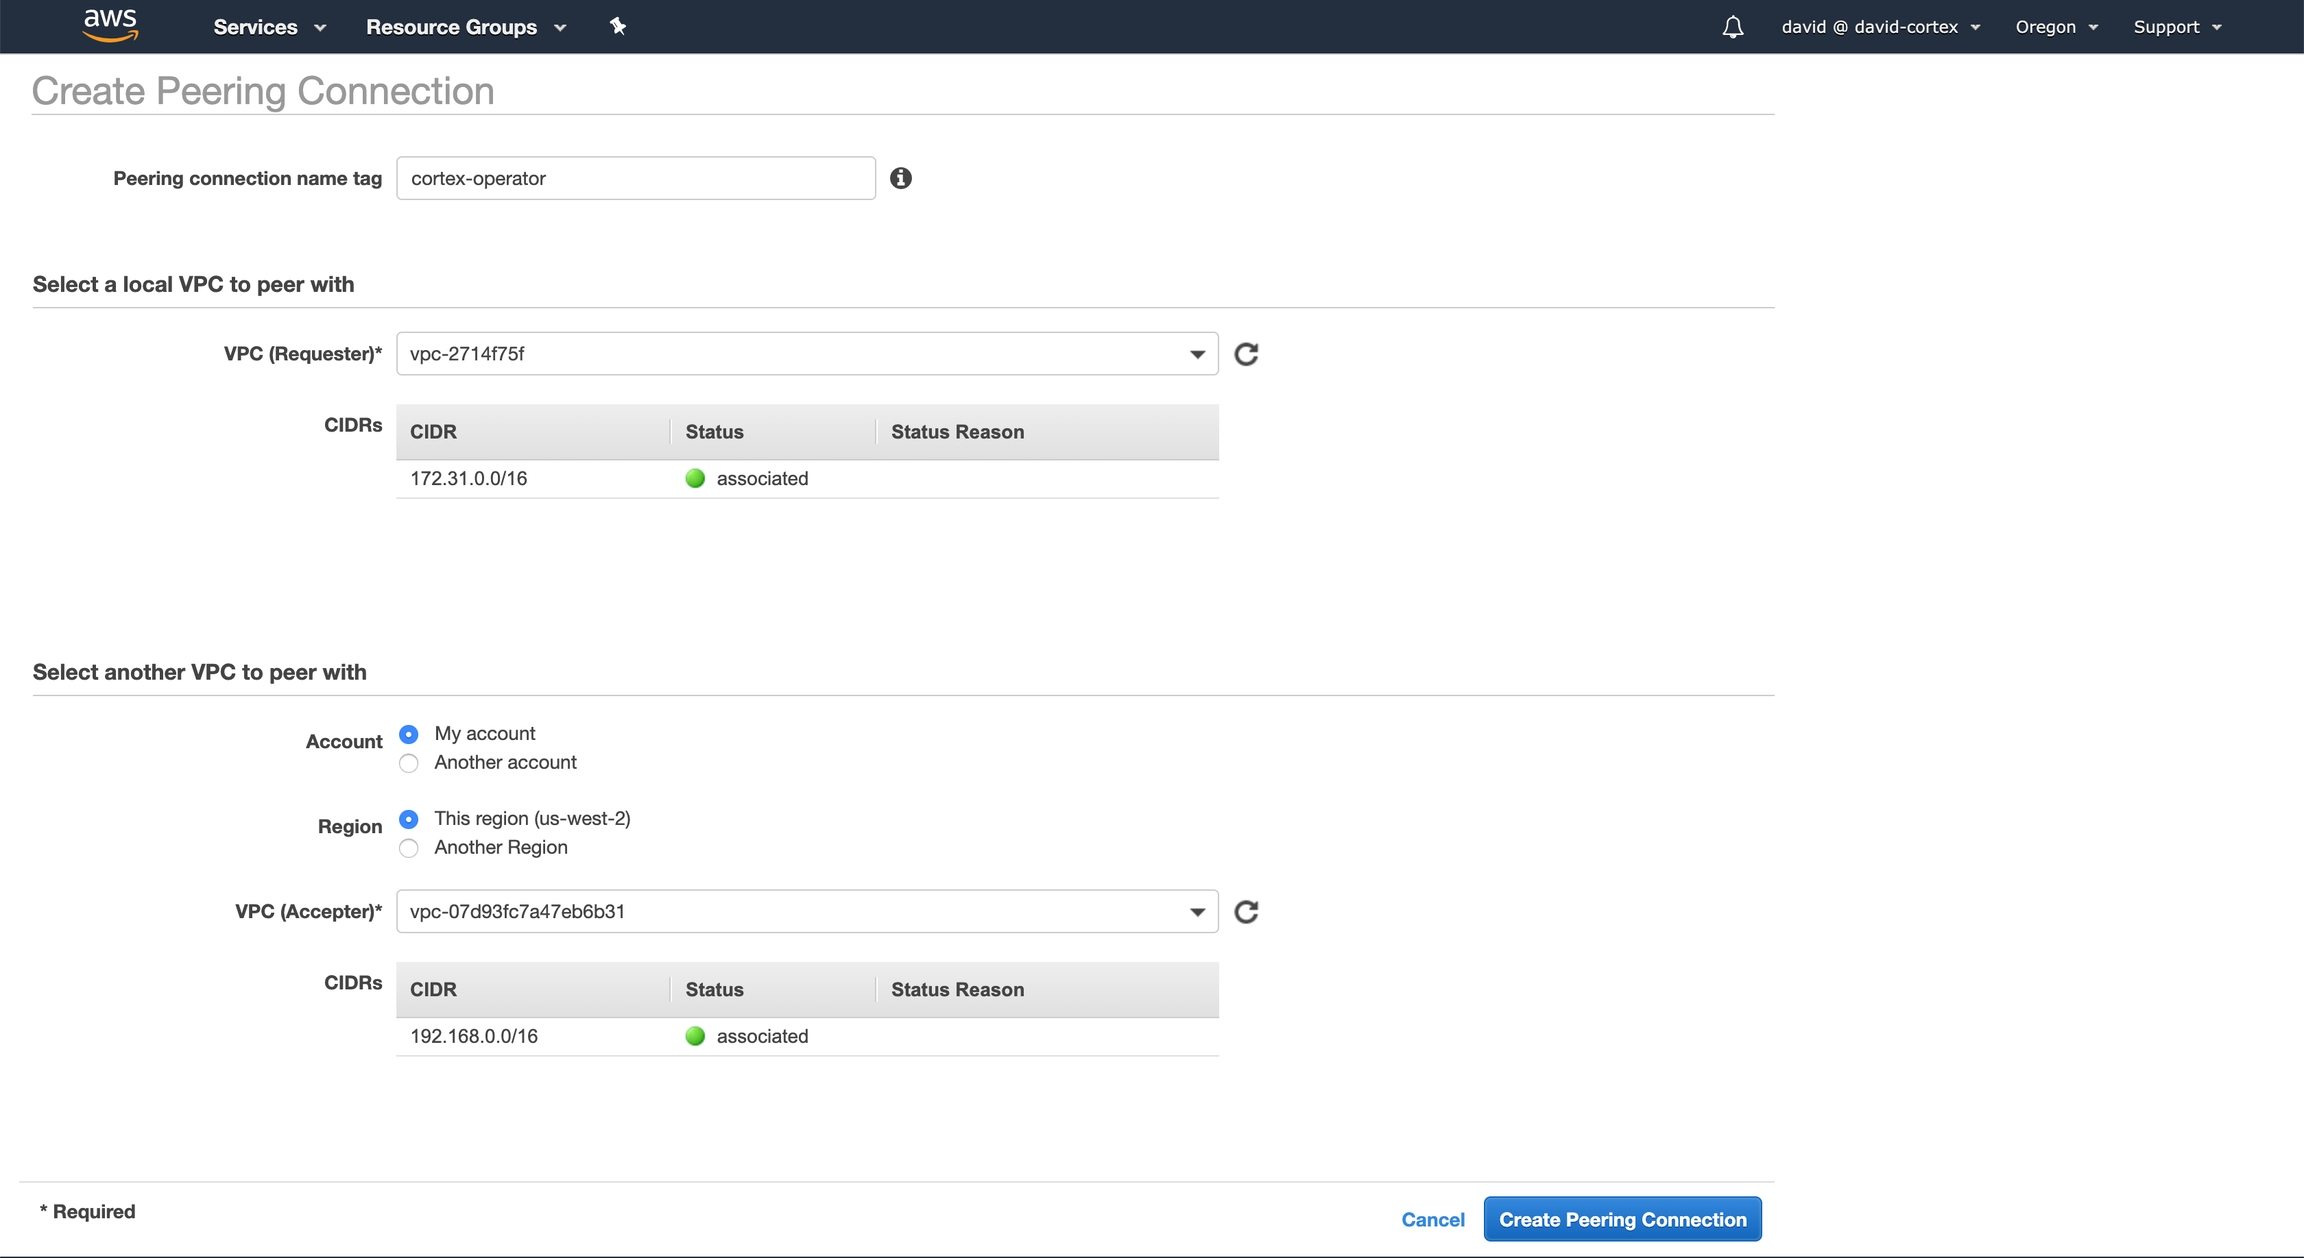Choose Another Region radio option
Viewport: 2304px width, 1258px height.
tap(409, 848)
